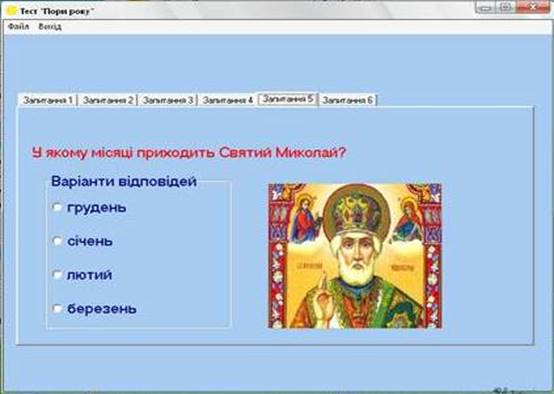Maximize the test window
The height and width of the screenshot is (394, 554).
pos(506,7)
